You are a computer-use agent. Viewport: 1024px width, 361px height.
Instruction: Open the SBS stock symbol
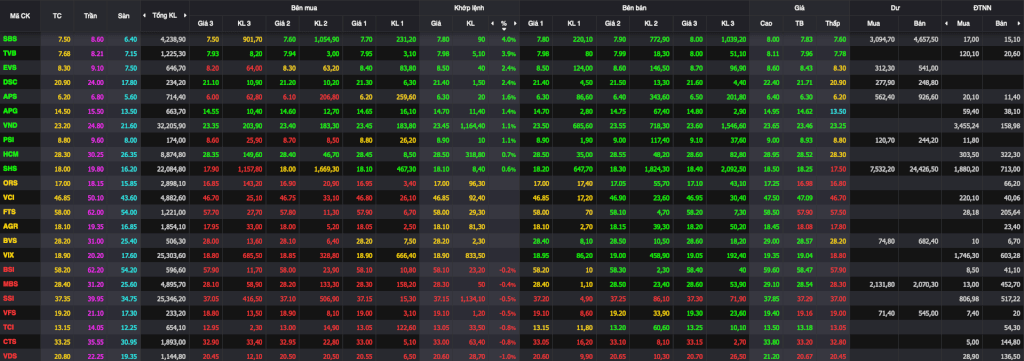10,39
